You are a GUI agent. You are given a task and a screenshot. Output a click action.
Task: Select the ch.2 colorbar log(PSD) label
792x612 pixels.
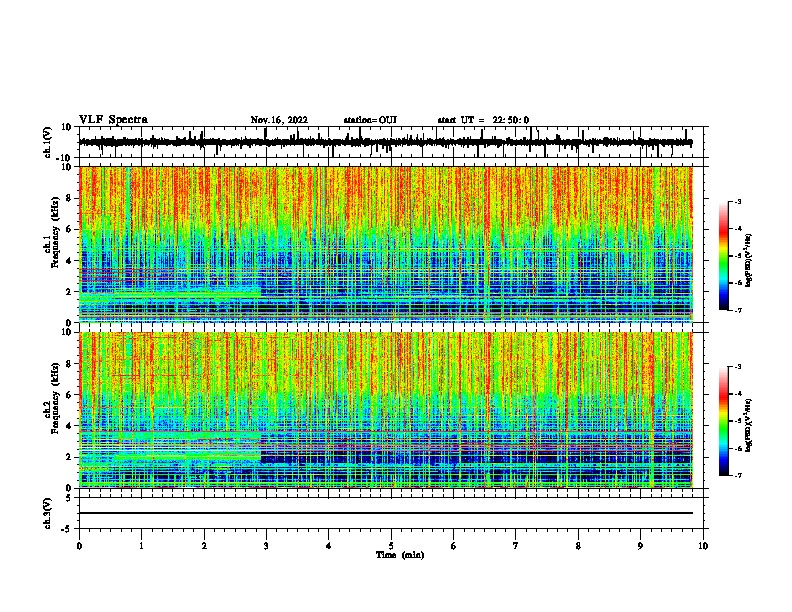coord(749,425)
